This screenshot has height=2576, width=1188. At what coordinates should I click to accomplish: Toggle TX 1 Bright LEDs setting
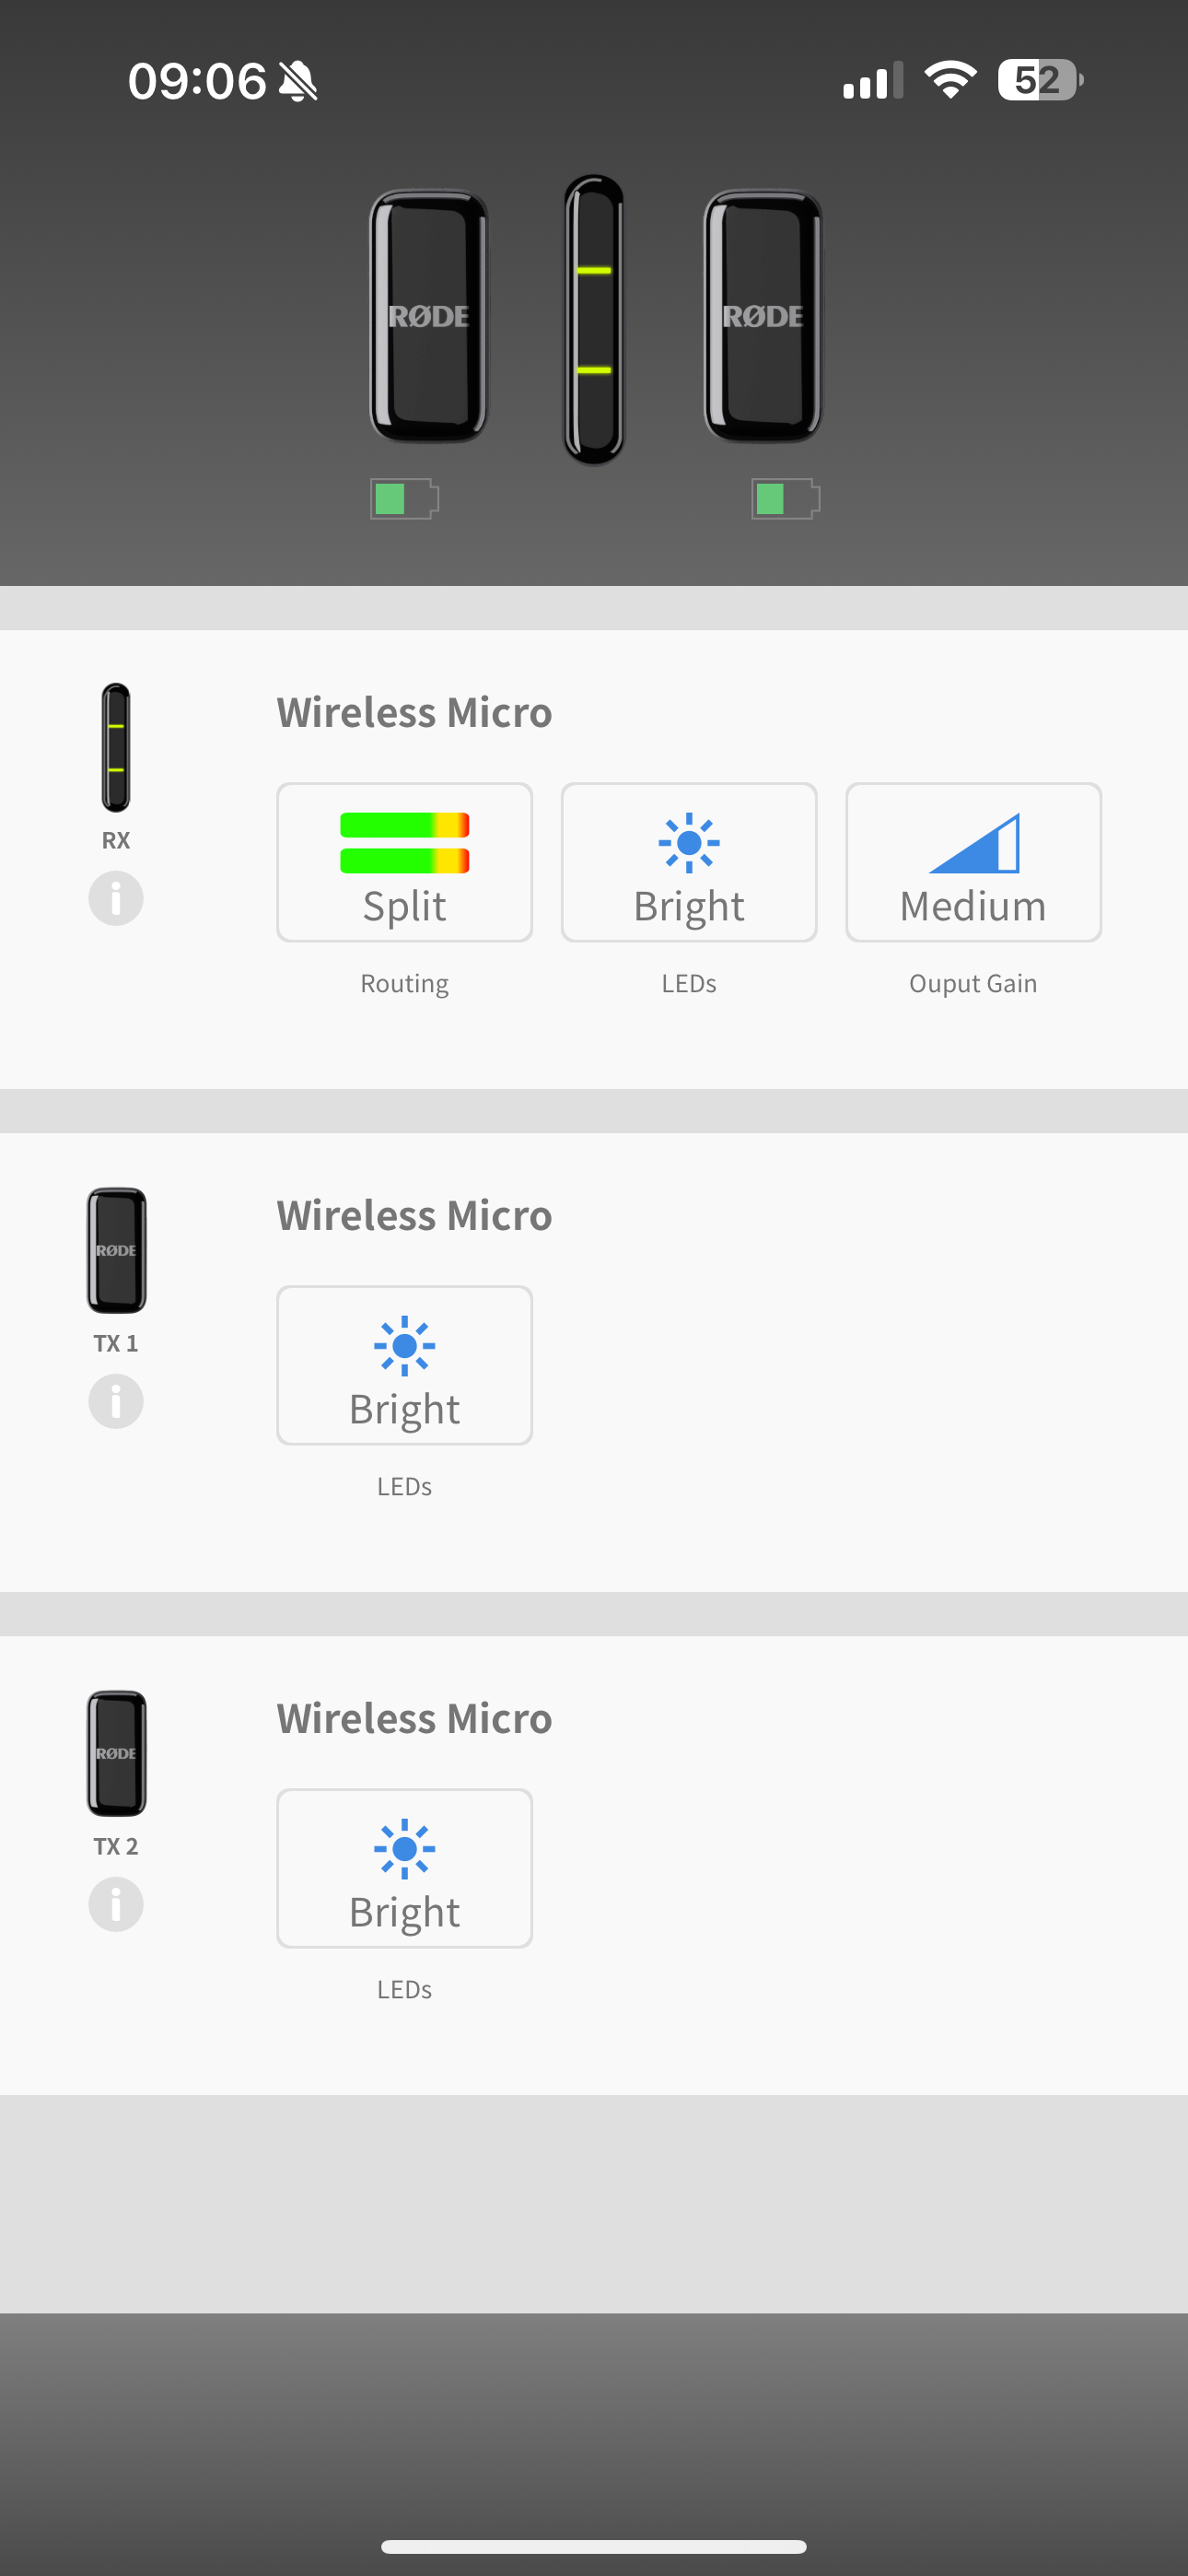pyautogui.click(x=404, y=1365)
